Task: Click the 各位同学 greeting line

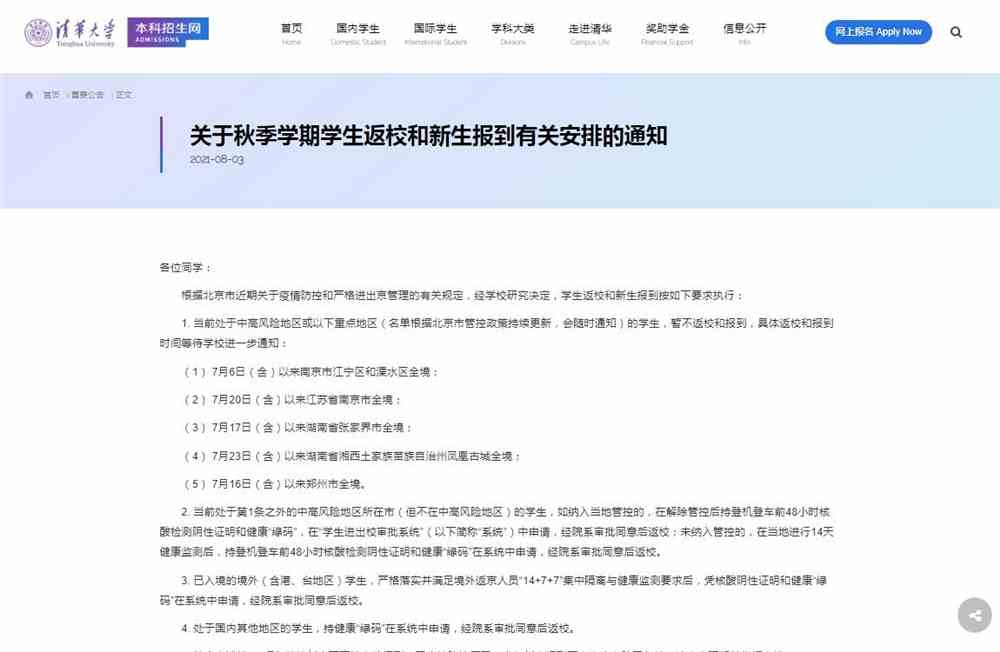Action: [185, 268]
